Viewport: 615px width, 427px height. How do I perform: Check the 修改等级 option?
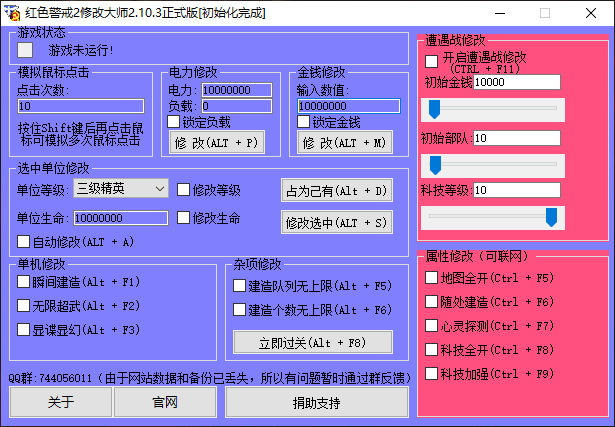pos(183,190)
